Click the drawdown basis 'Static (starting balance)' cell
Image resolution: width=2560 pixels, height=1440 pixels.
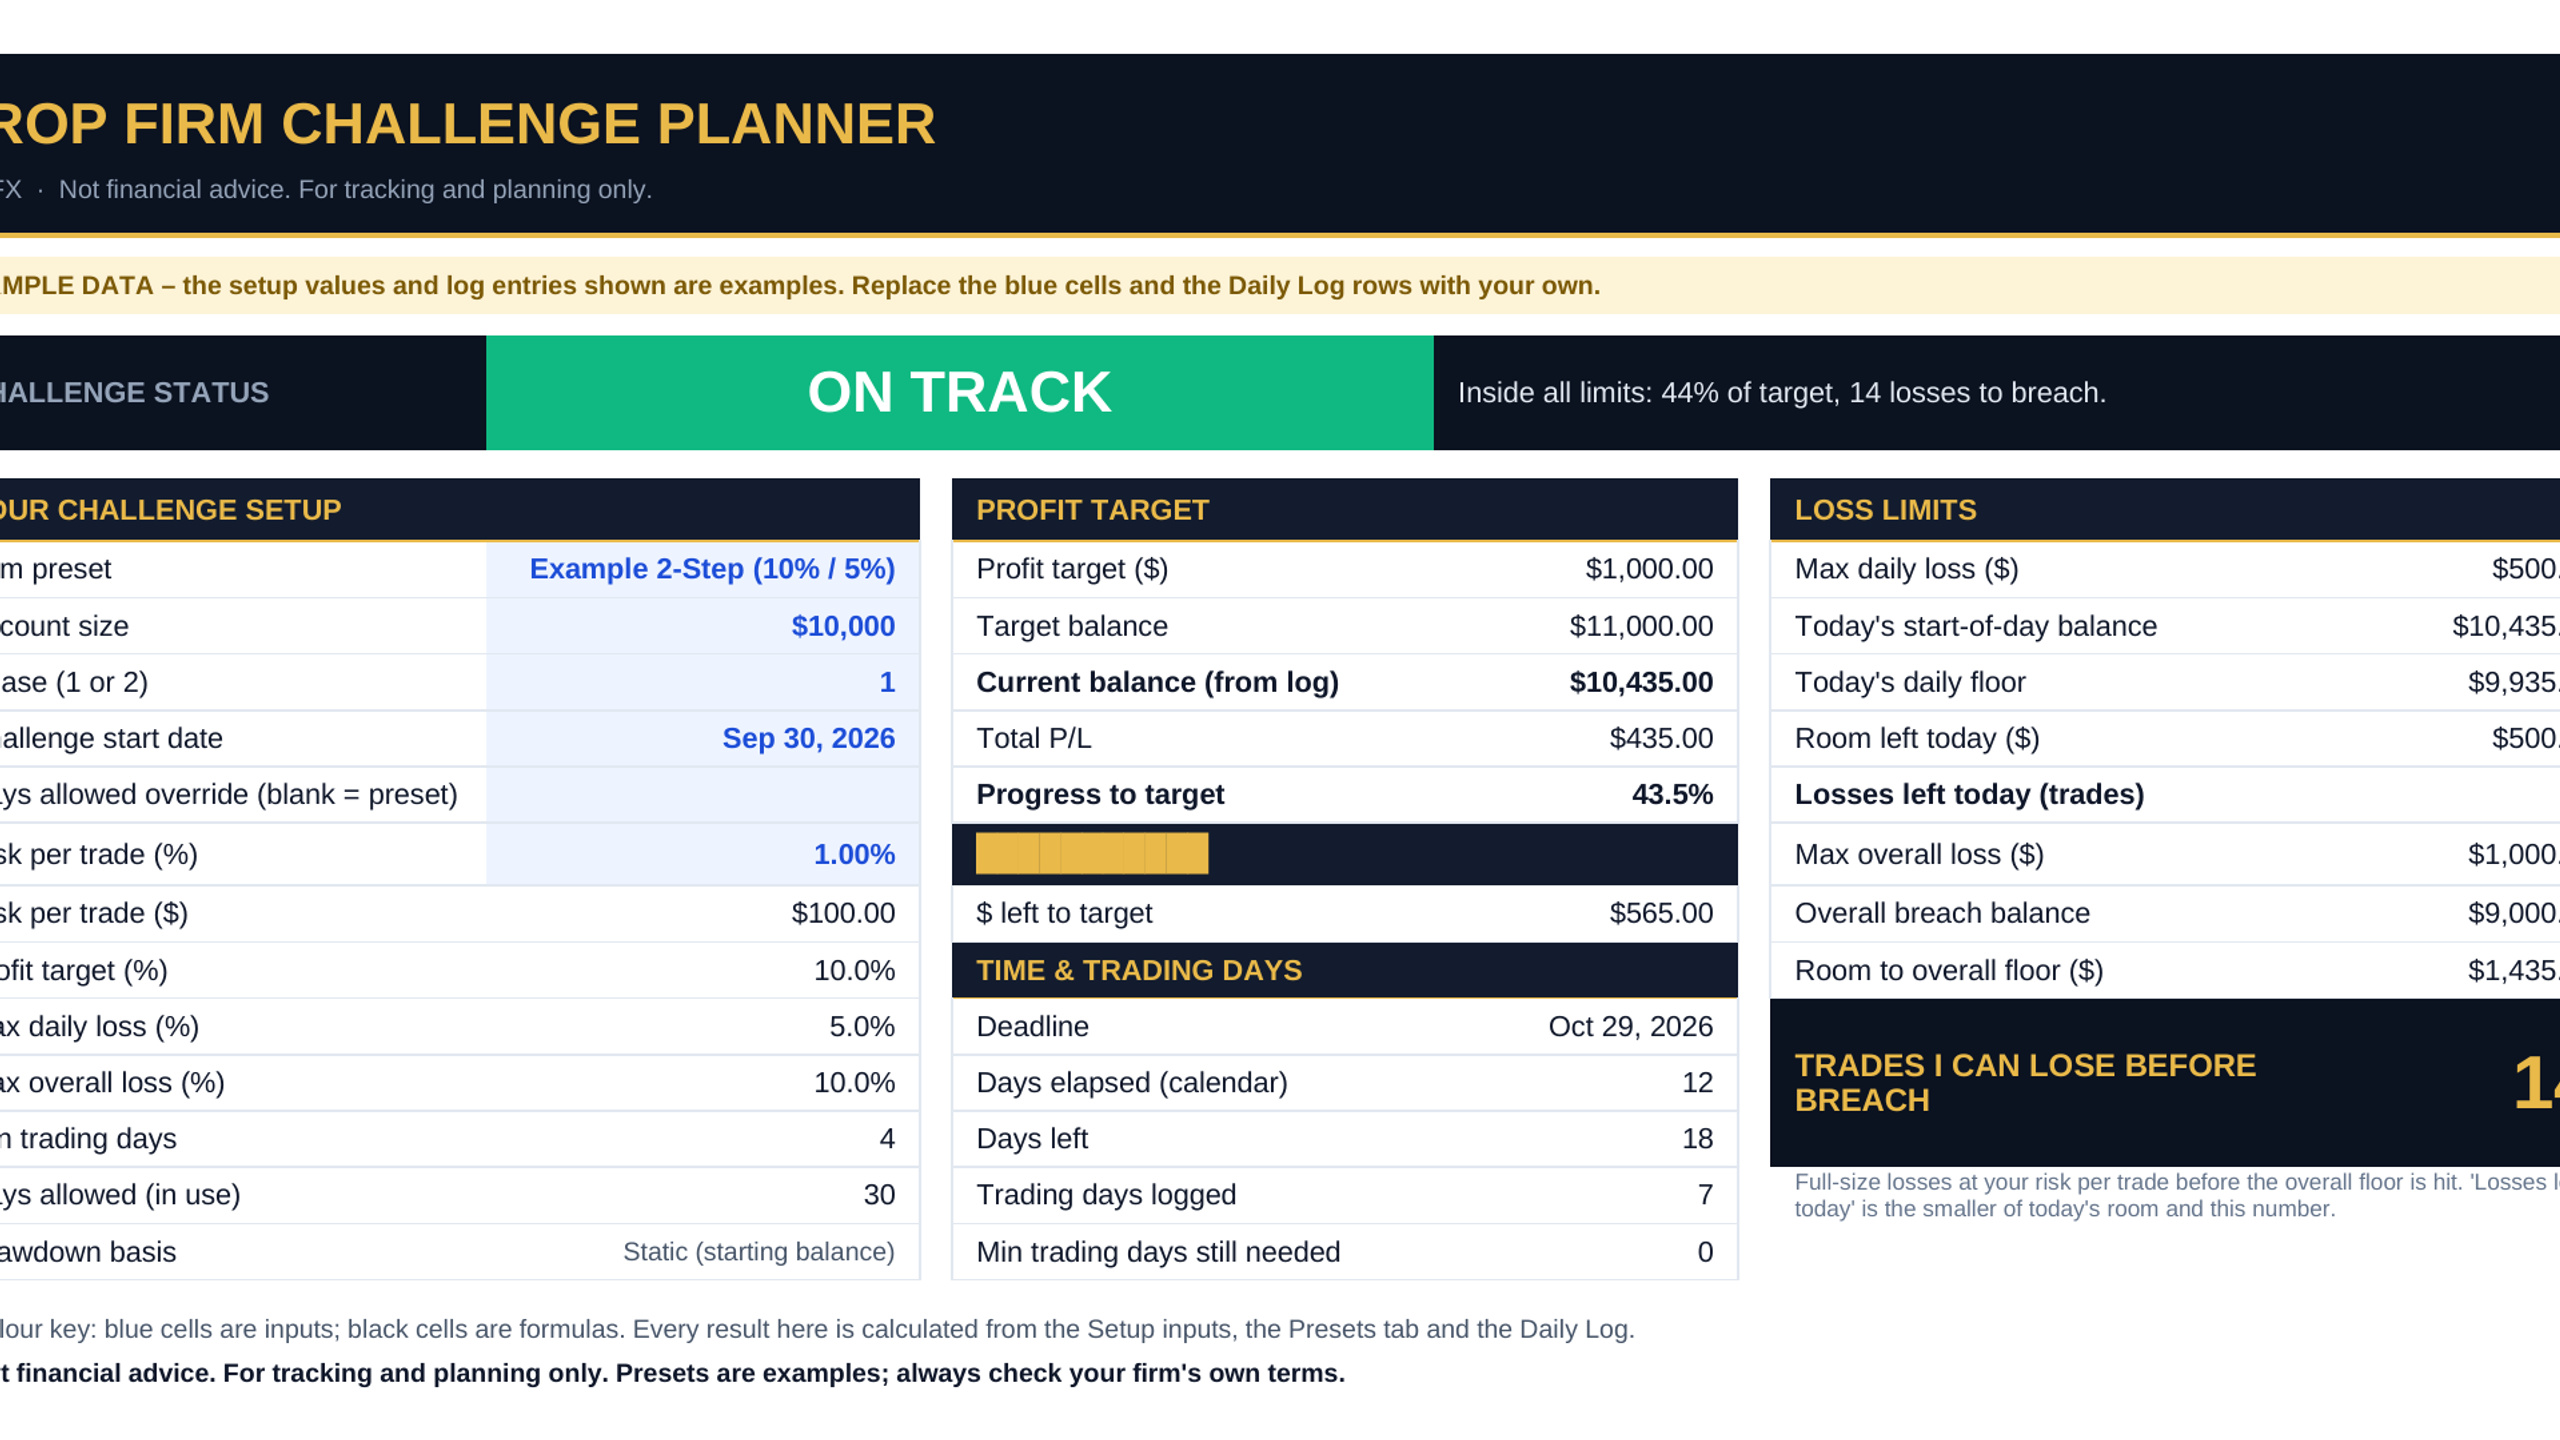(x=758, y=1252)
